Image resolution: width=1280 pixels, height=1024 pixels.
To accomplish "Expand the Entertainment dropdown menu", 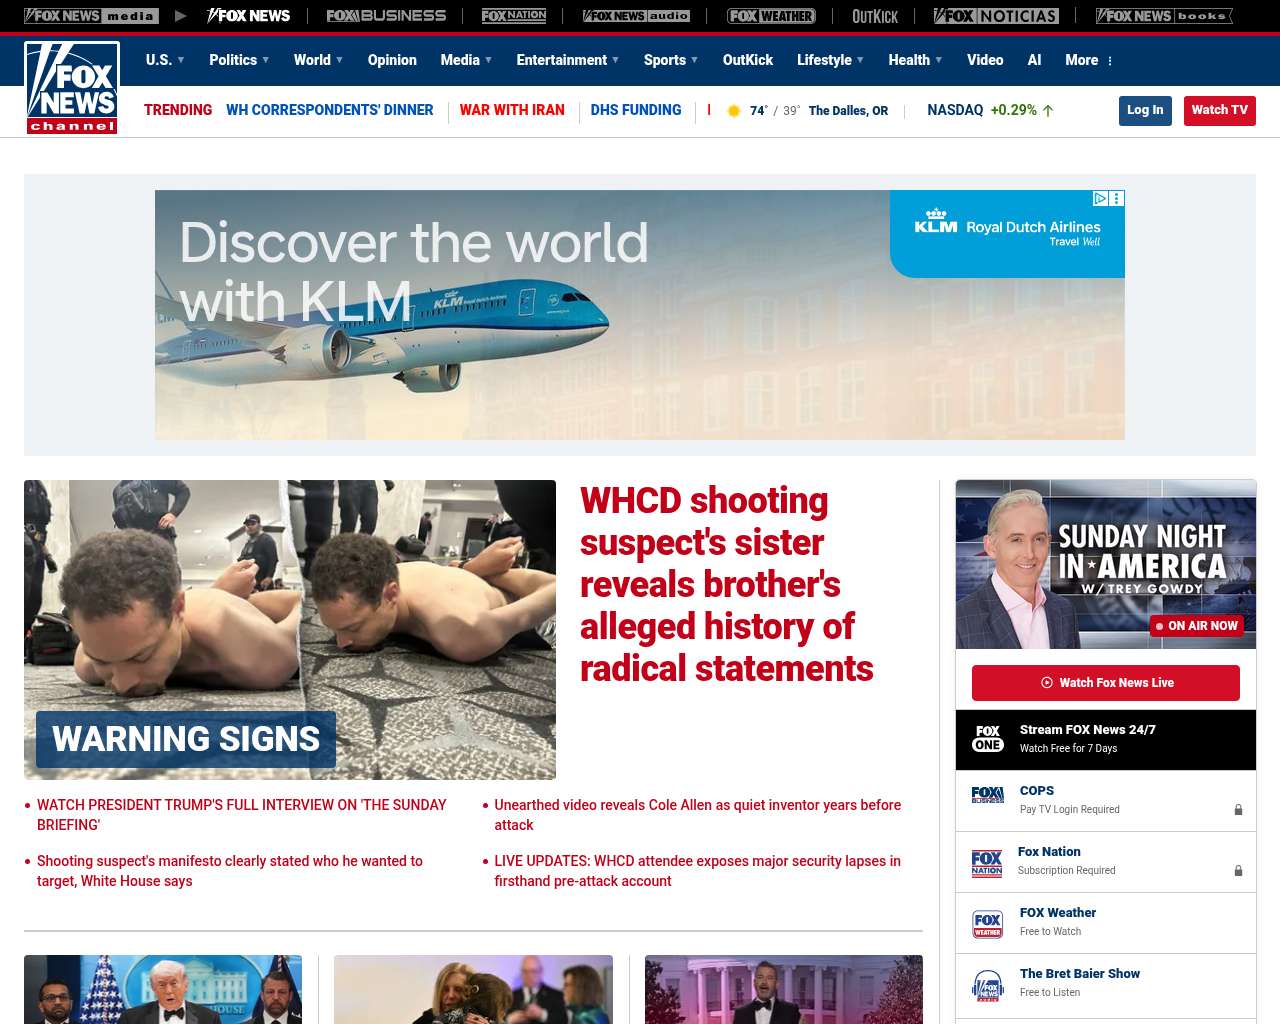I will point(567,60).
